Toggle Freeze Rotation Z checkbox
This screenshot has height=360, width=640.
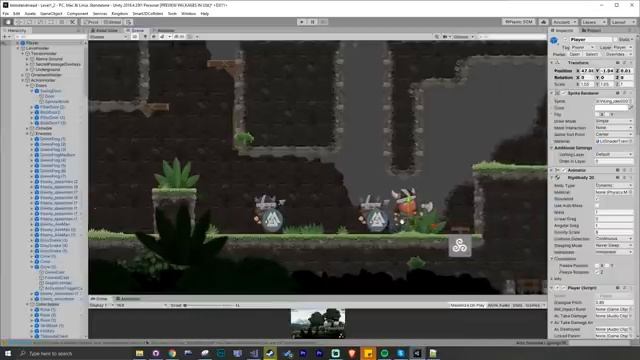(598, 272)
